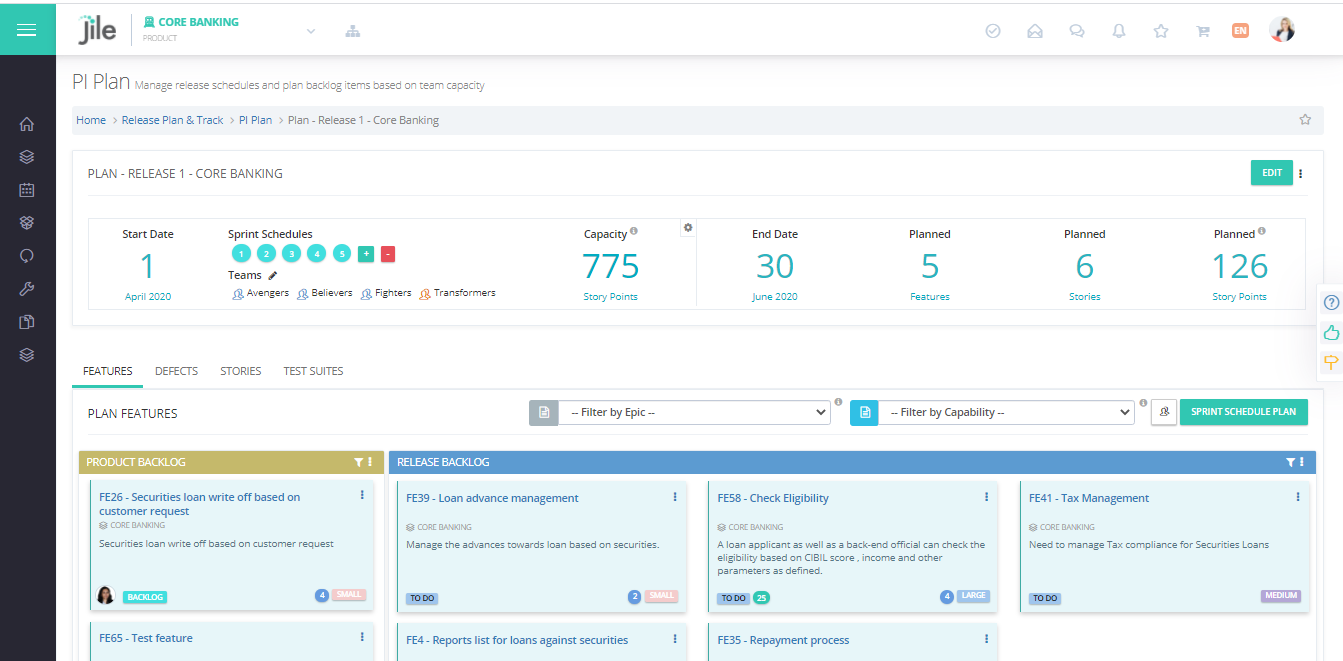Select sprint schedule 5 circle
Image resolution: width=1343 pixels, height=661 pixels.
coord(342,254)
